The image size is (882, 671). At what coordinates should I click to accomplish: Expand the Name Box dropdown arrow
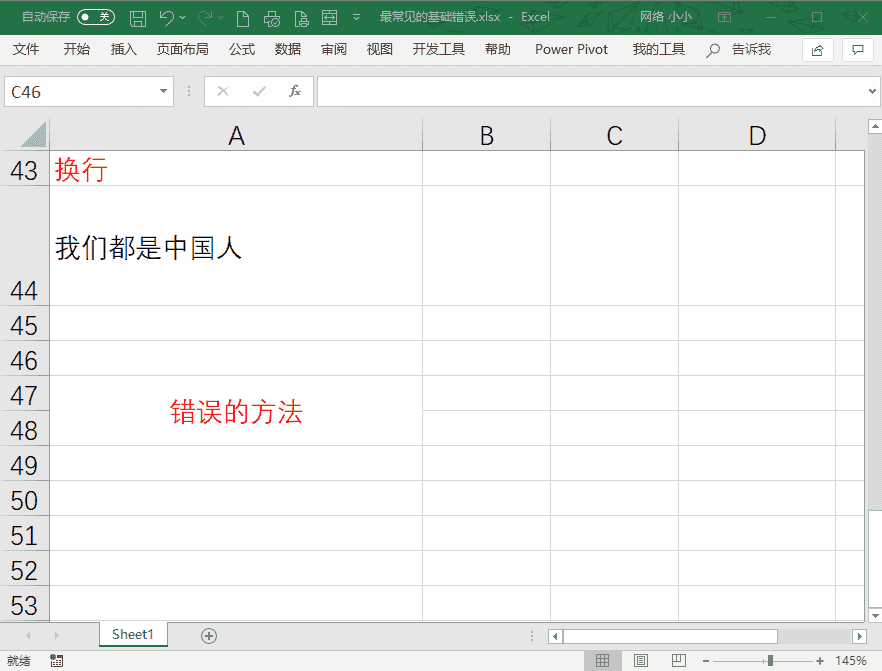pyautogui.click(x=164, y=91)
